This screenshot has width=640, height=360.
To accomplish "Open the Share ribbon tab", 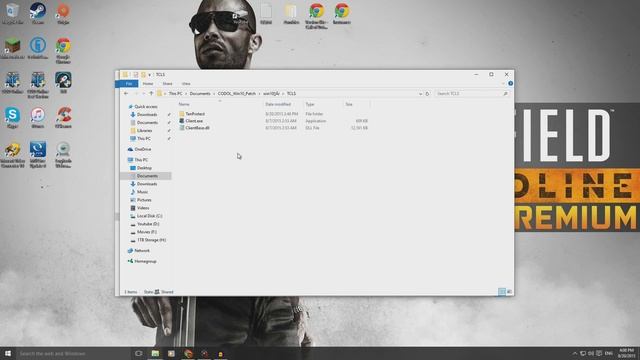I will pyautogui.click(x=167, y=83).
